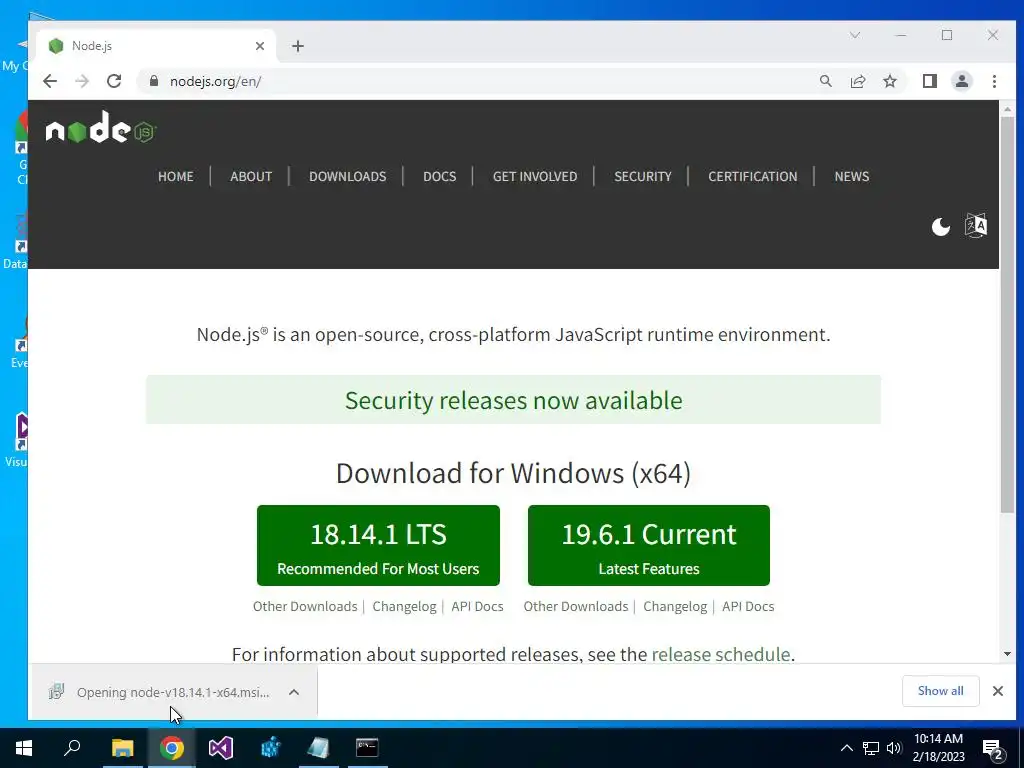Viewport: 1024px width, 768px height.
Task: Open the blue gear app on taskbar
Action: tap(270, 748)
